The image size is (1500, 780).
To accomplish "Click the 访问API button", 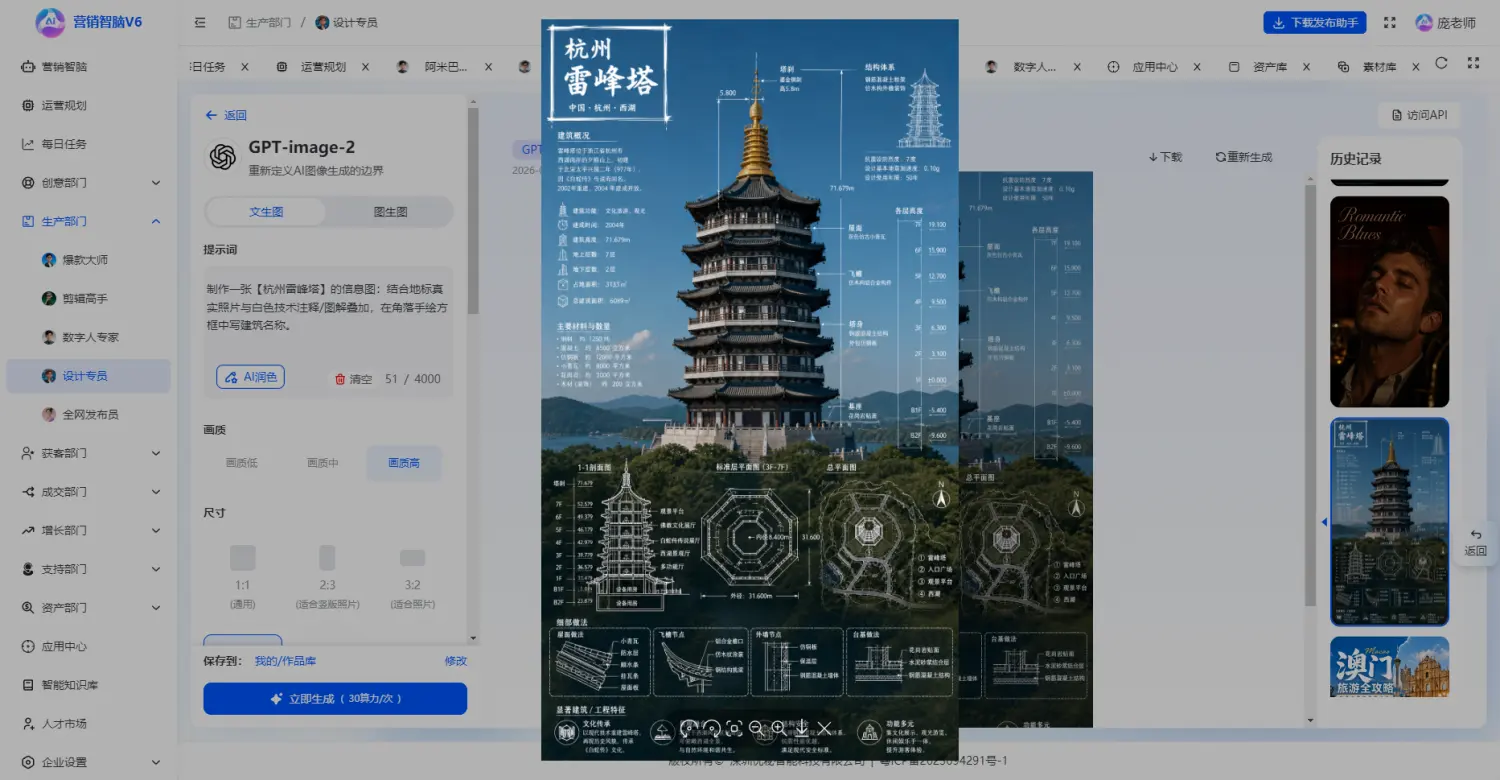I will point(1420,115).
